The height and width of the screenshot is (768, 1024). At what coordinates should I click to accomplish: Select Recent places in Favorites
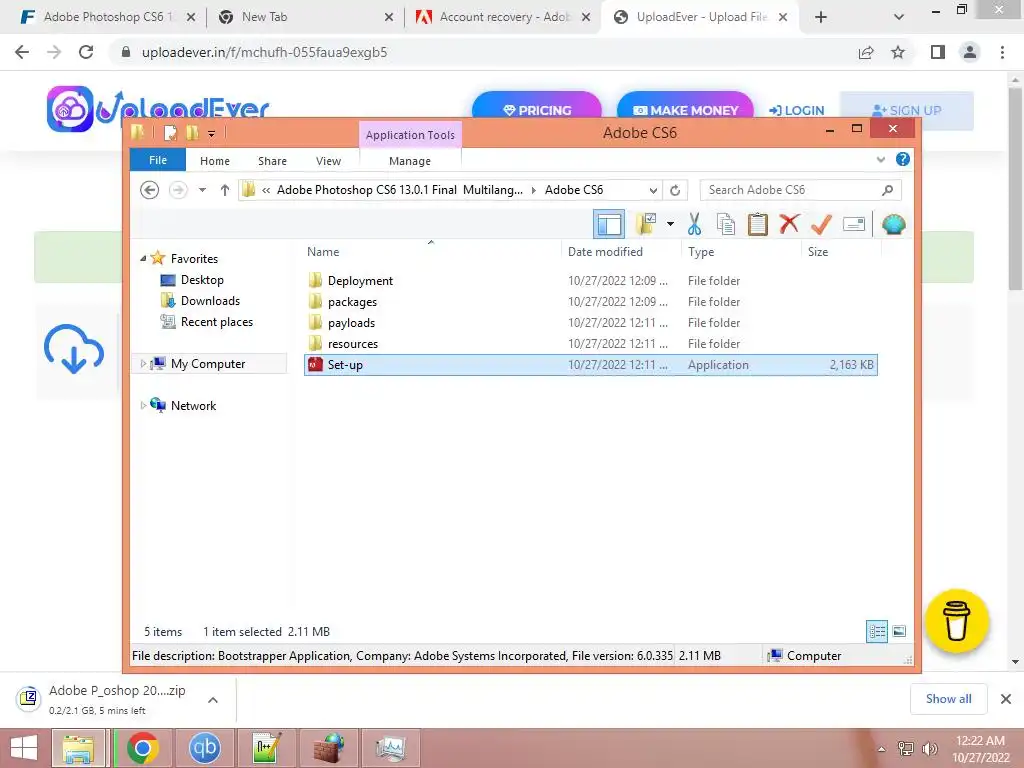click(216, 322)
